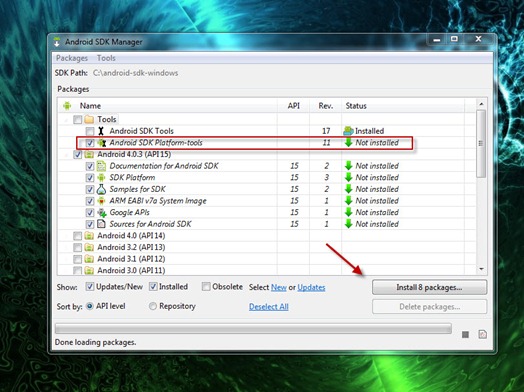This screenshot has height=392, width=524.
Task: Uncheck the Samples for SDK checkbox
Action: pyautogui.click(x=90, y=189)
